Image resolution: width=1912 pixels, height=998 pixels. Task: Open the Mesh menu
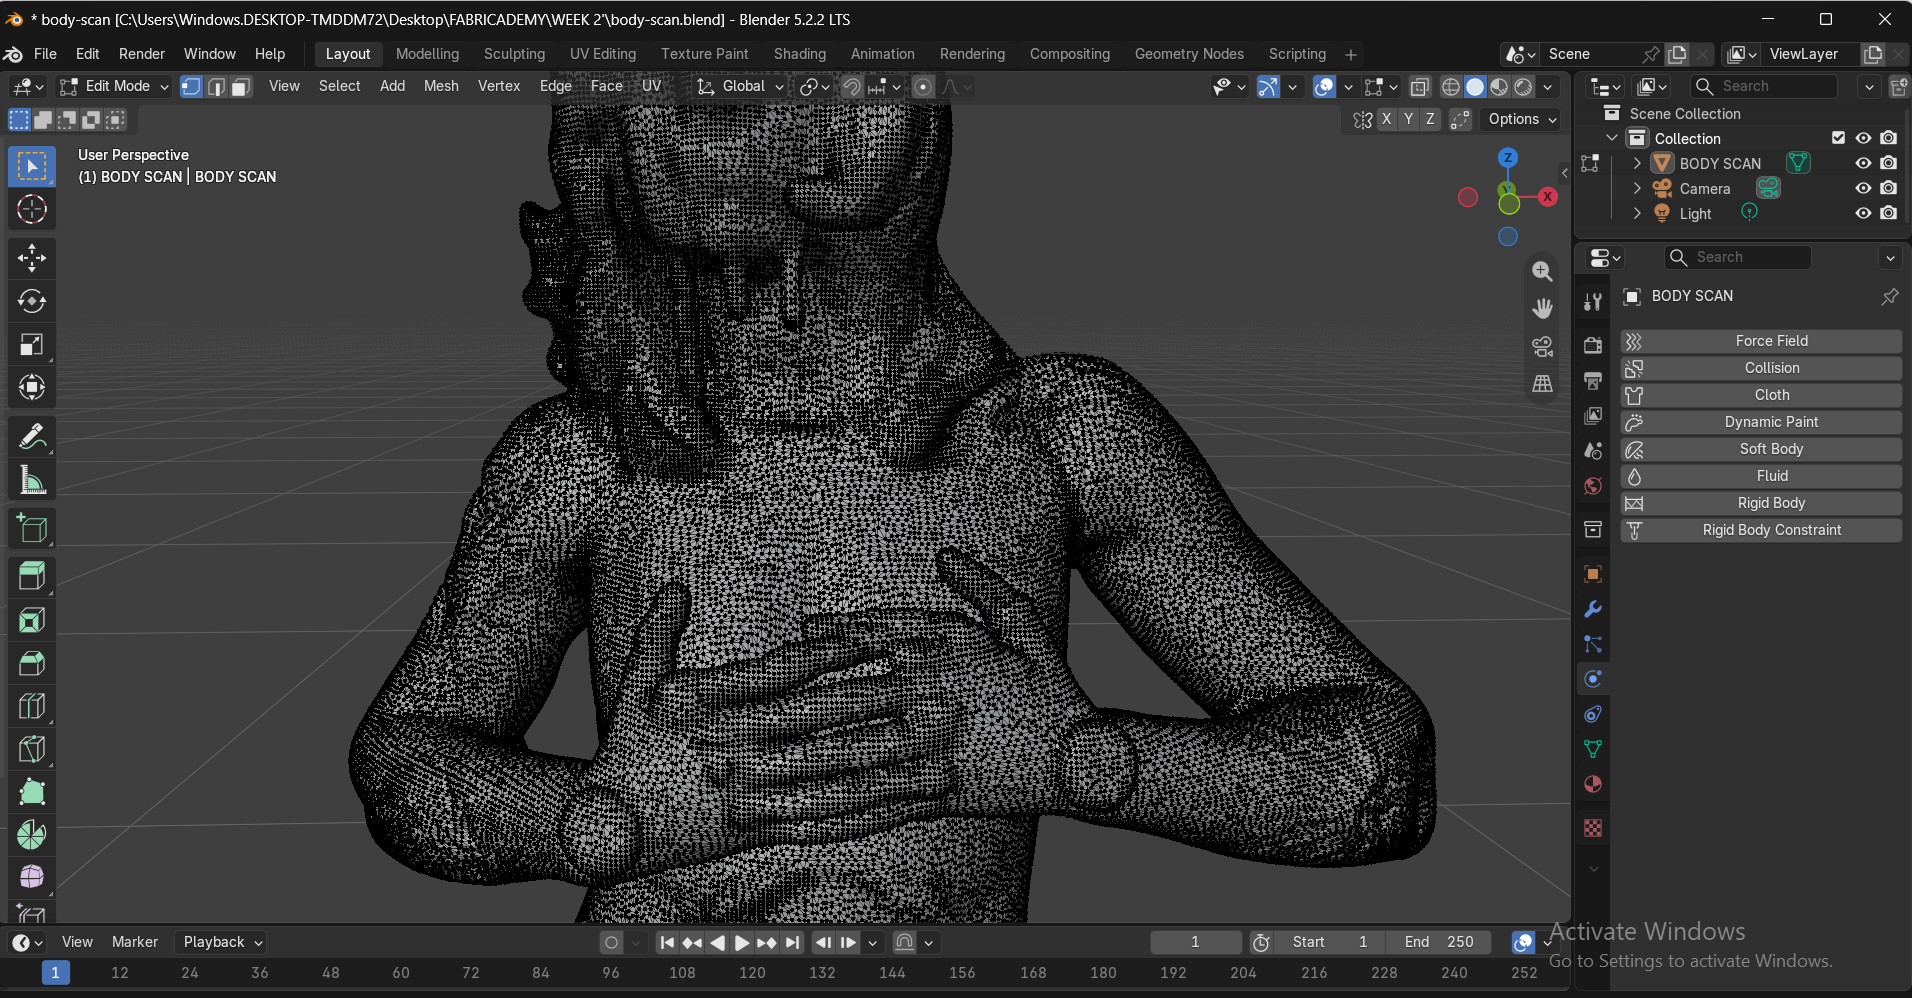[x=441, y=86]
